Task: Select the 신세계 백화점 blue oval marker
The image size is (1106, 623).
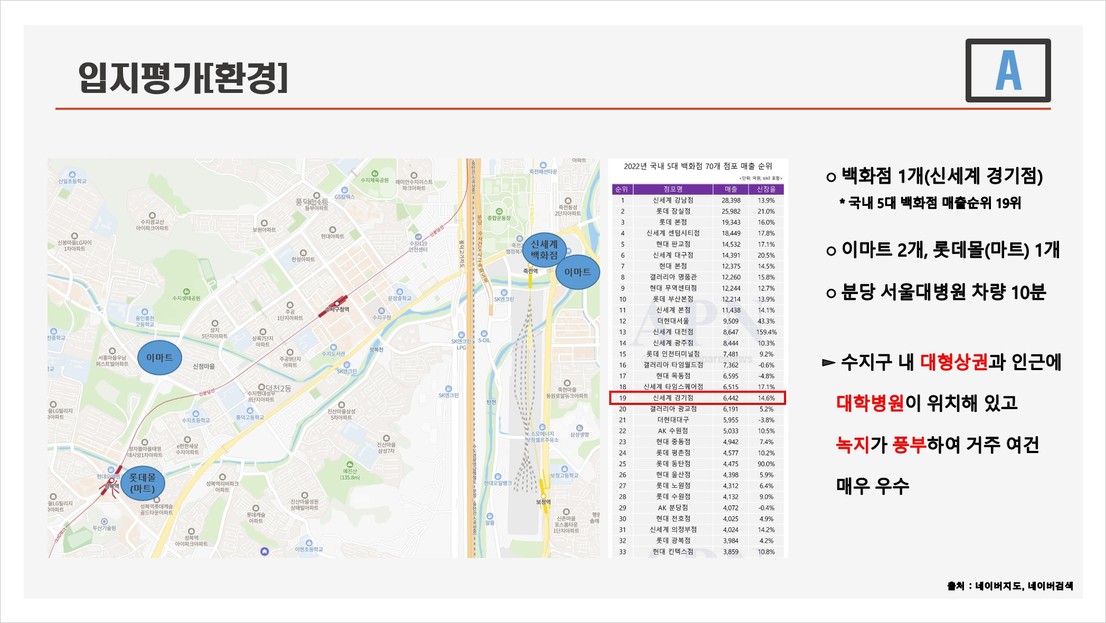Action: tap(544, 250)
